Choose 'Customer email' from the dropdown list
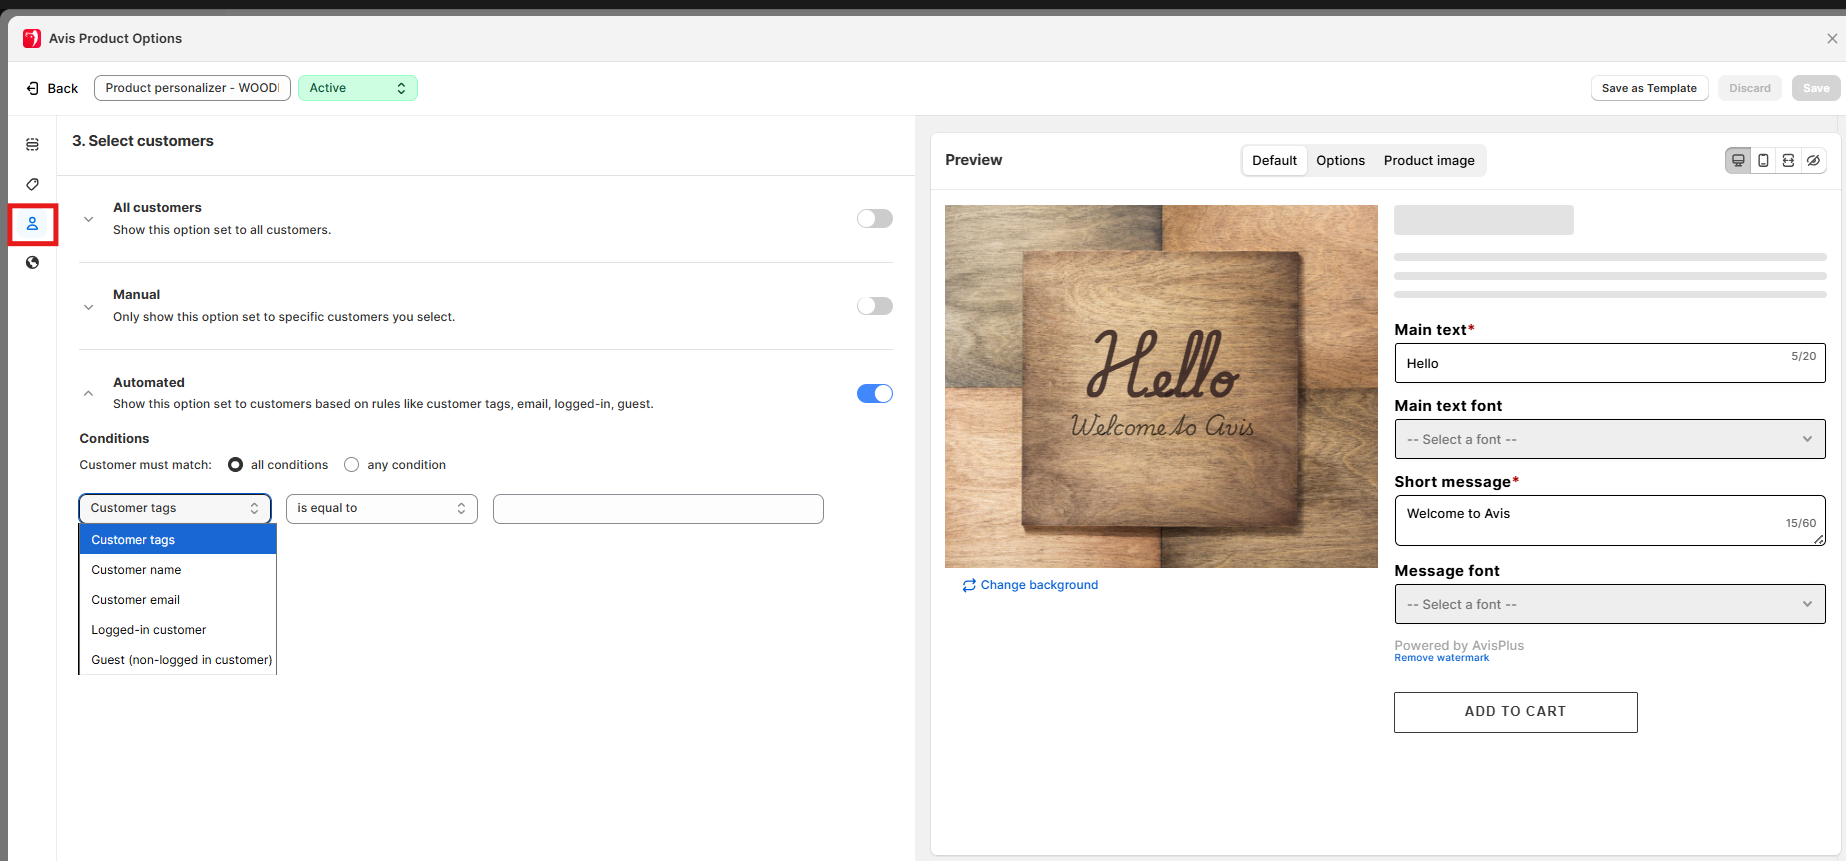This screenshot has width=1846, height=861. 136,600
